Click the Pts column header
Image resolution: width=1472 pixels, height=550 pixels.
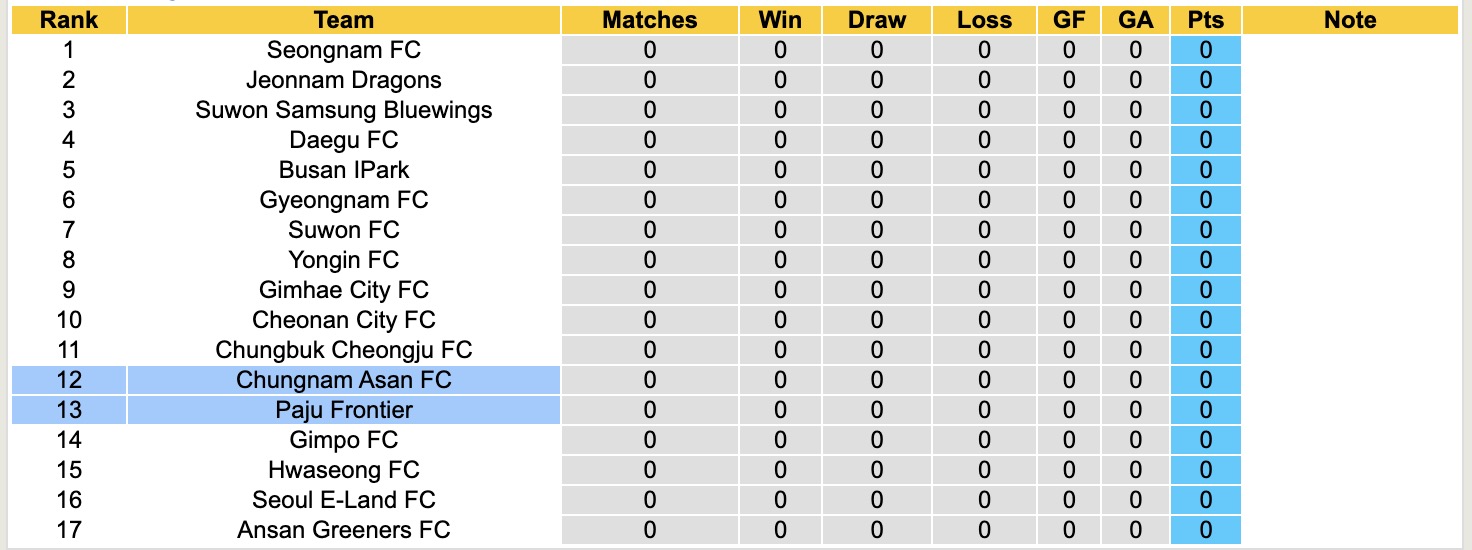[1205, 20]
